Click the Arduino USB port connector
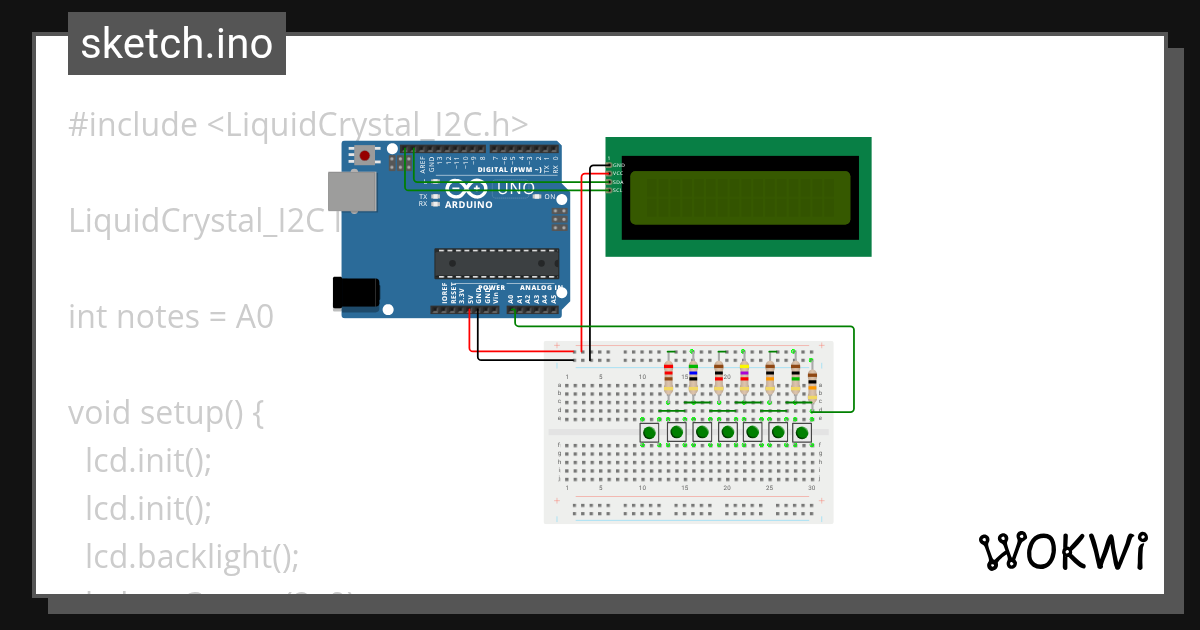Screen dimensions: 1200x630 tap(353, 191)
